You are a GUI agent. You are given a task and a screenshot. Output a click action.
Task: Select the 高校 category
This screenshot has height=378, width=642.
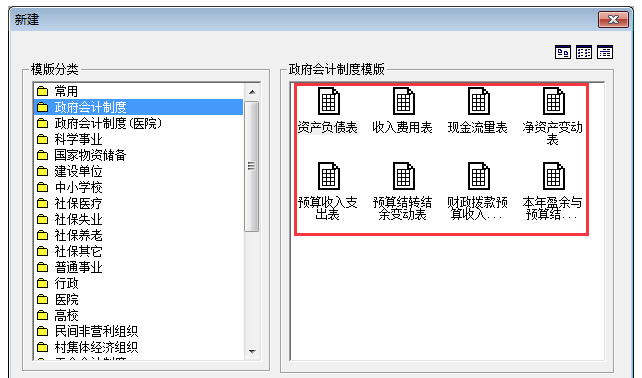(138, 315)
